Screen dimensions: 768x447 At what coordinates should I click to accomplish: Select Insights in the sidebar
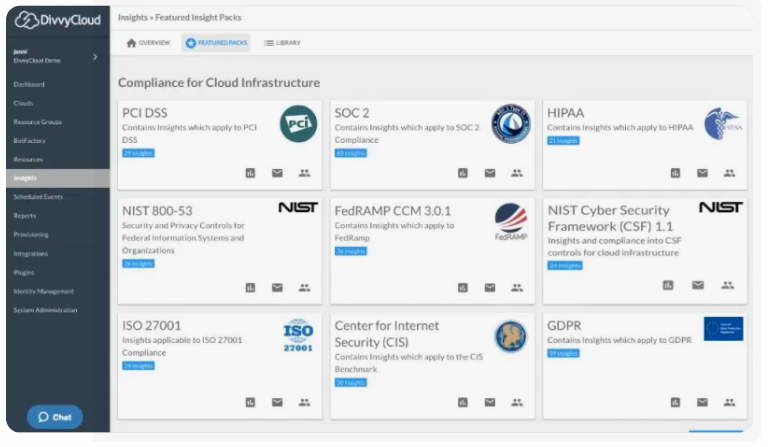click(x=58, y=178)
